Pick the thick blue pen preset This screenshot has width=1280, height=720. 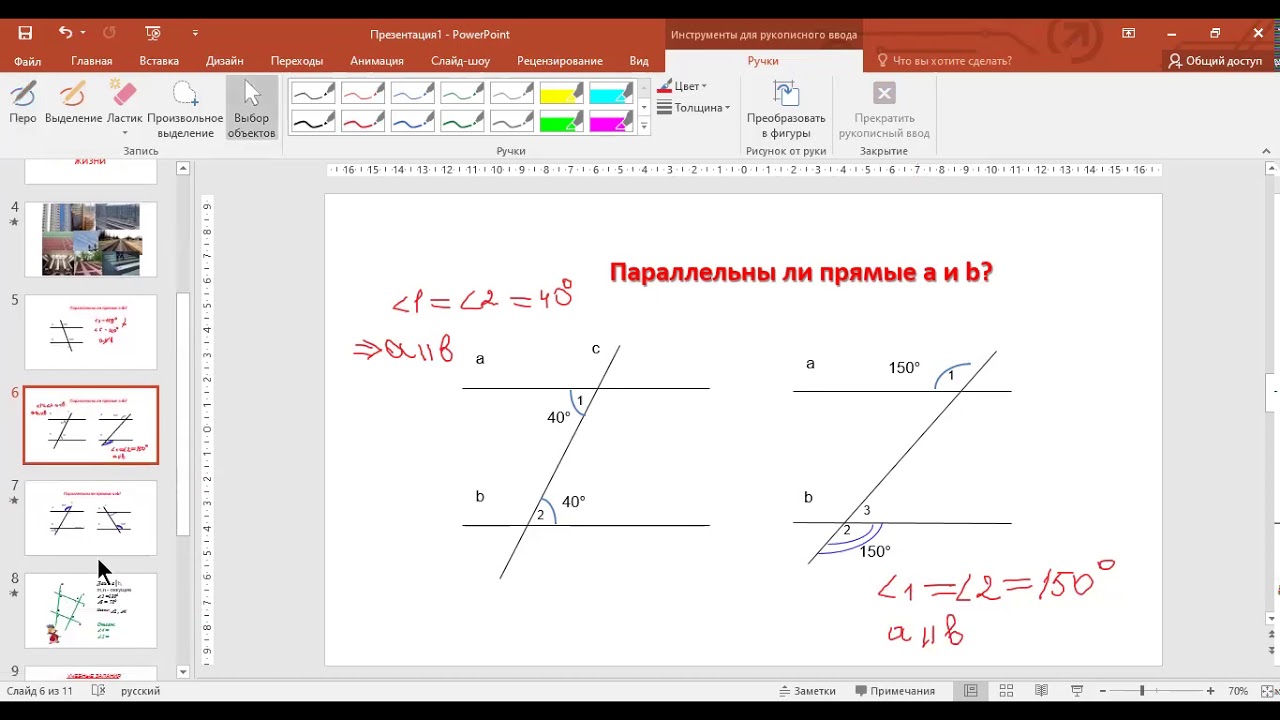pos(413,122)
